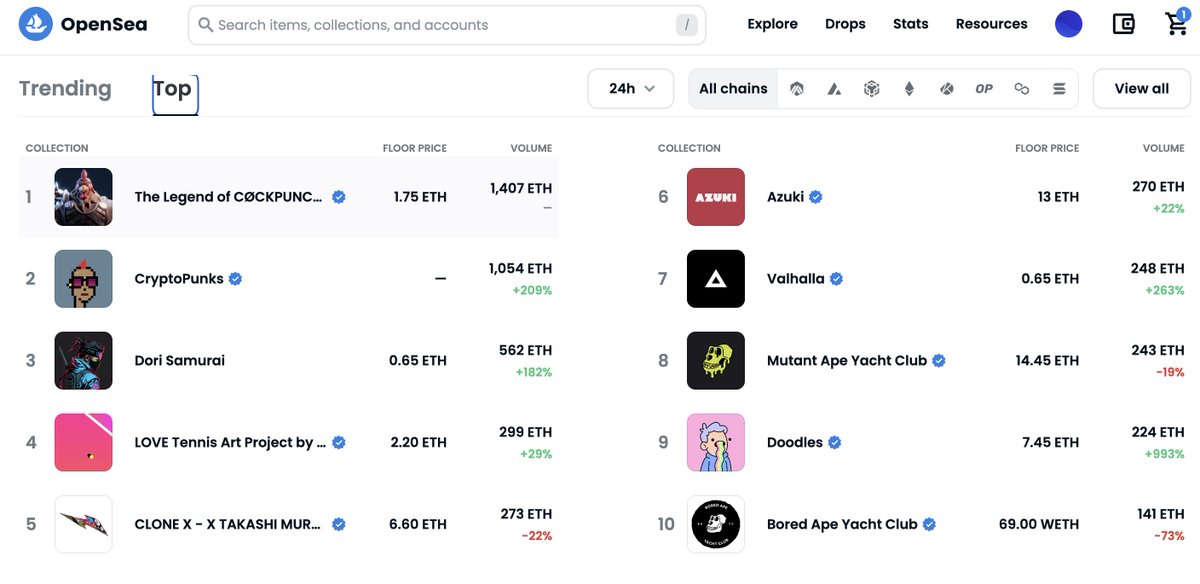Open the shopping cart

pos(1177,24)
